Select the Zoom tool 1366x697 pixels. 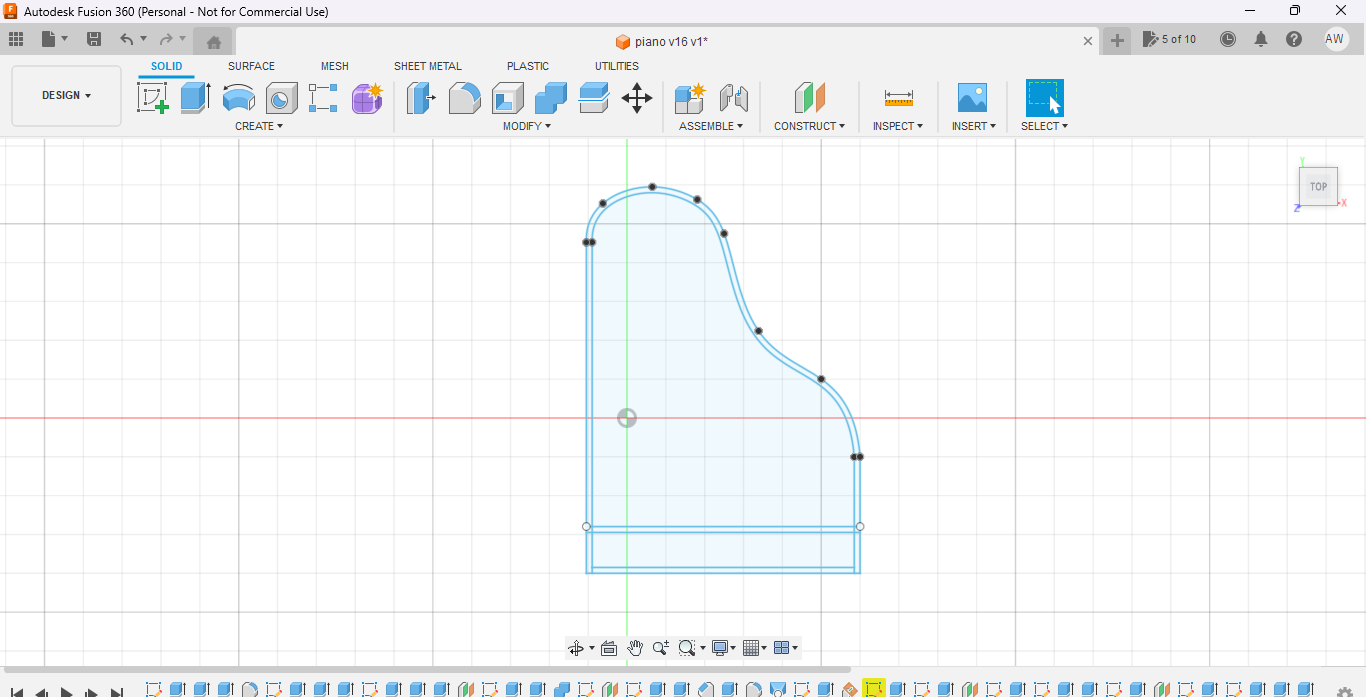(660, 648)
